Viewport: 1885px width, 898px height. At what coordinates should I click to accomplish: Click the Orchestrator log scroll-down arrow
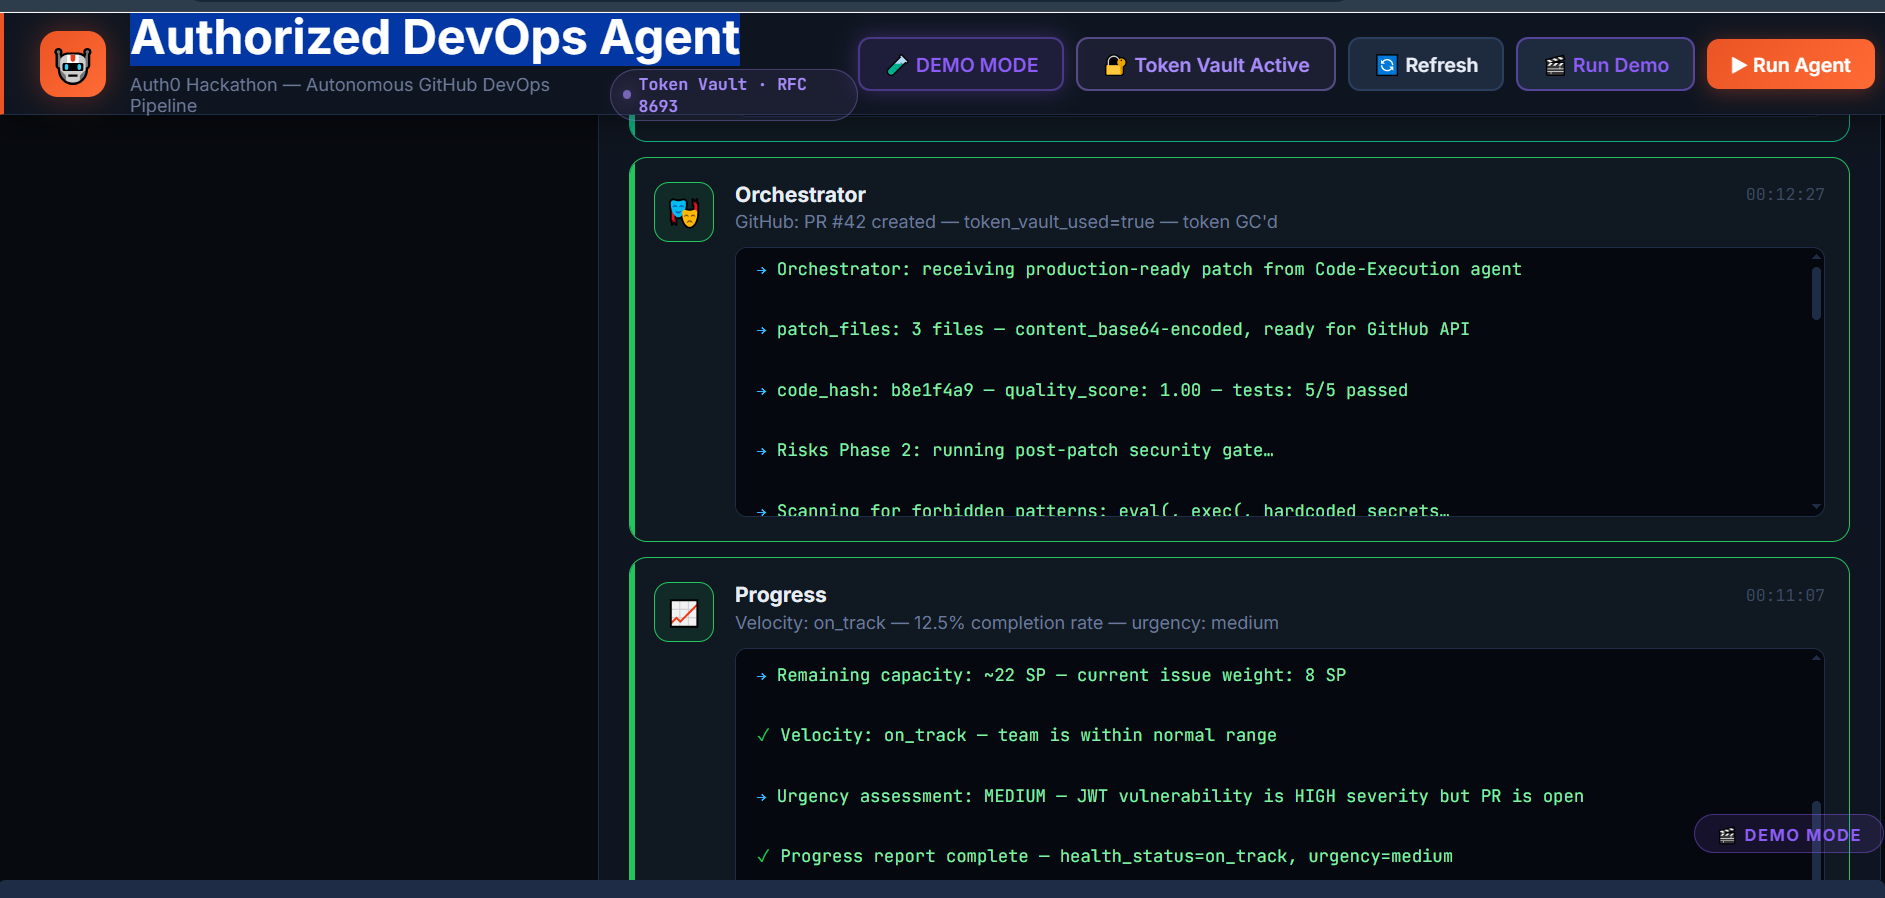click(x=1816, y=507)
